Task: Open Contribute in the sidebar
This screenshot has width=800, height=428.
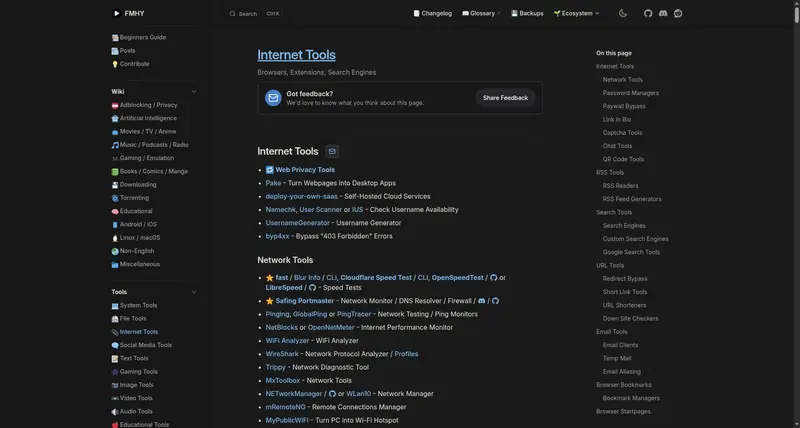Action: coord(131,64)
